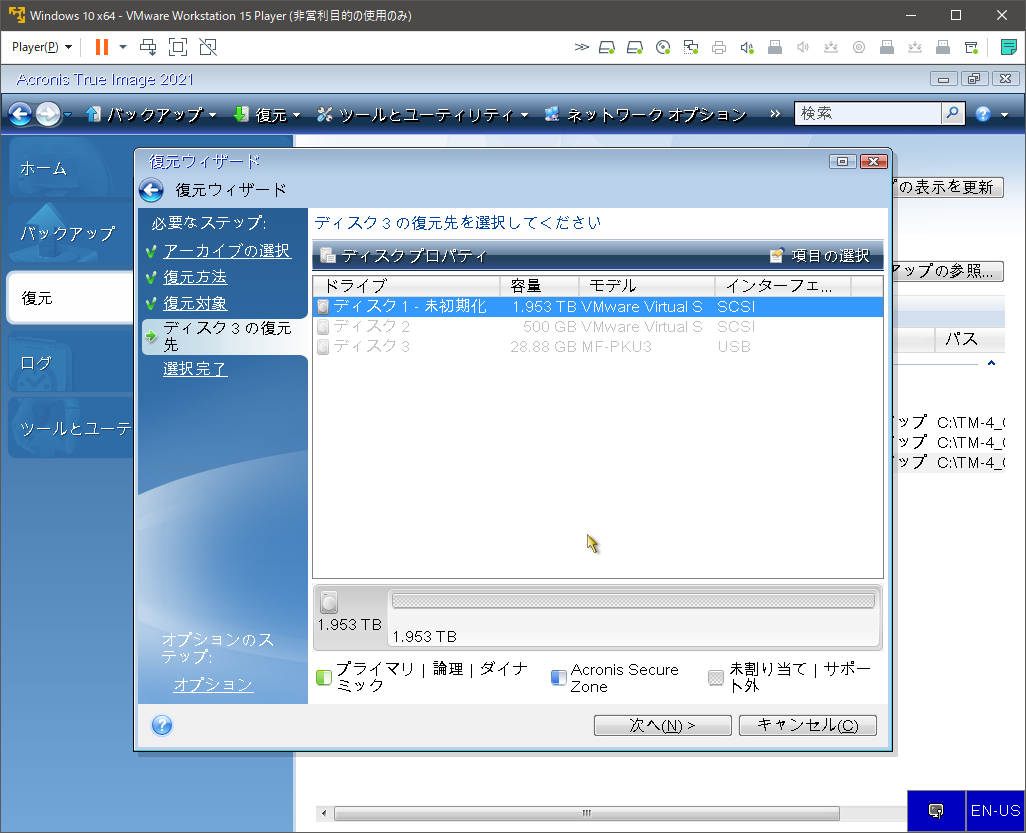The height and width of the screenshot is (833, 1026).
Task: Click the Acronis forward arrow button
Action: [x=48, y=114]
